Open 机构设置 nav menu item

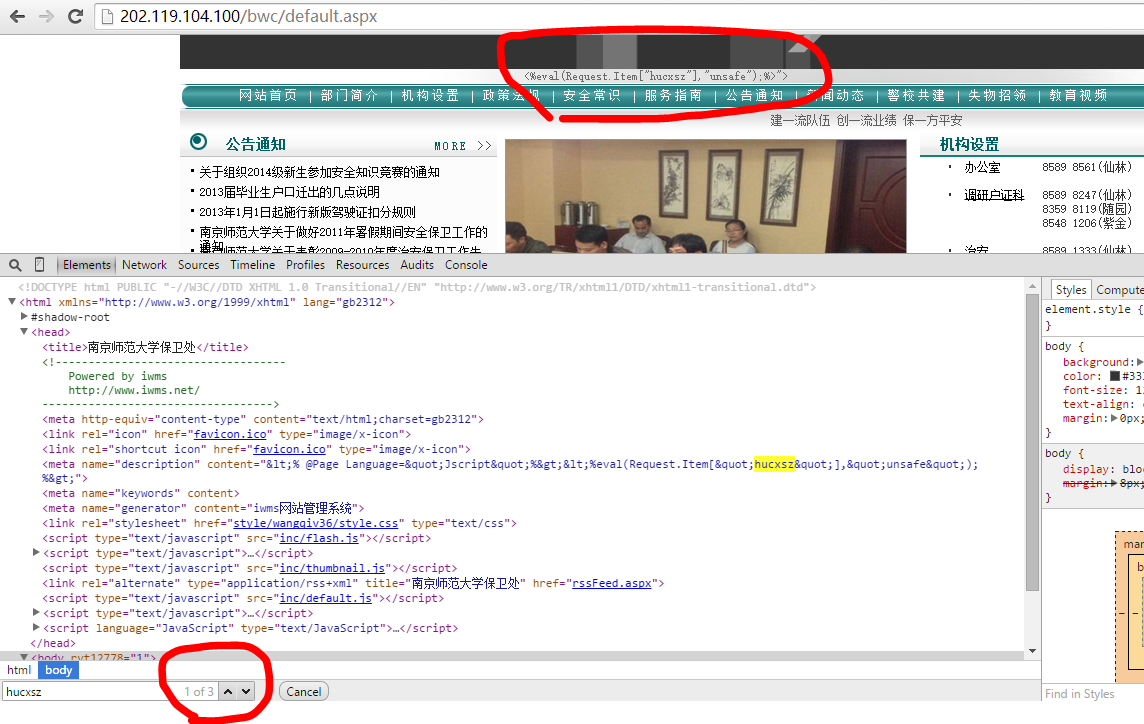coord(430,96)
